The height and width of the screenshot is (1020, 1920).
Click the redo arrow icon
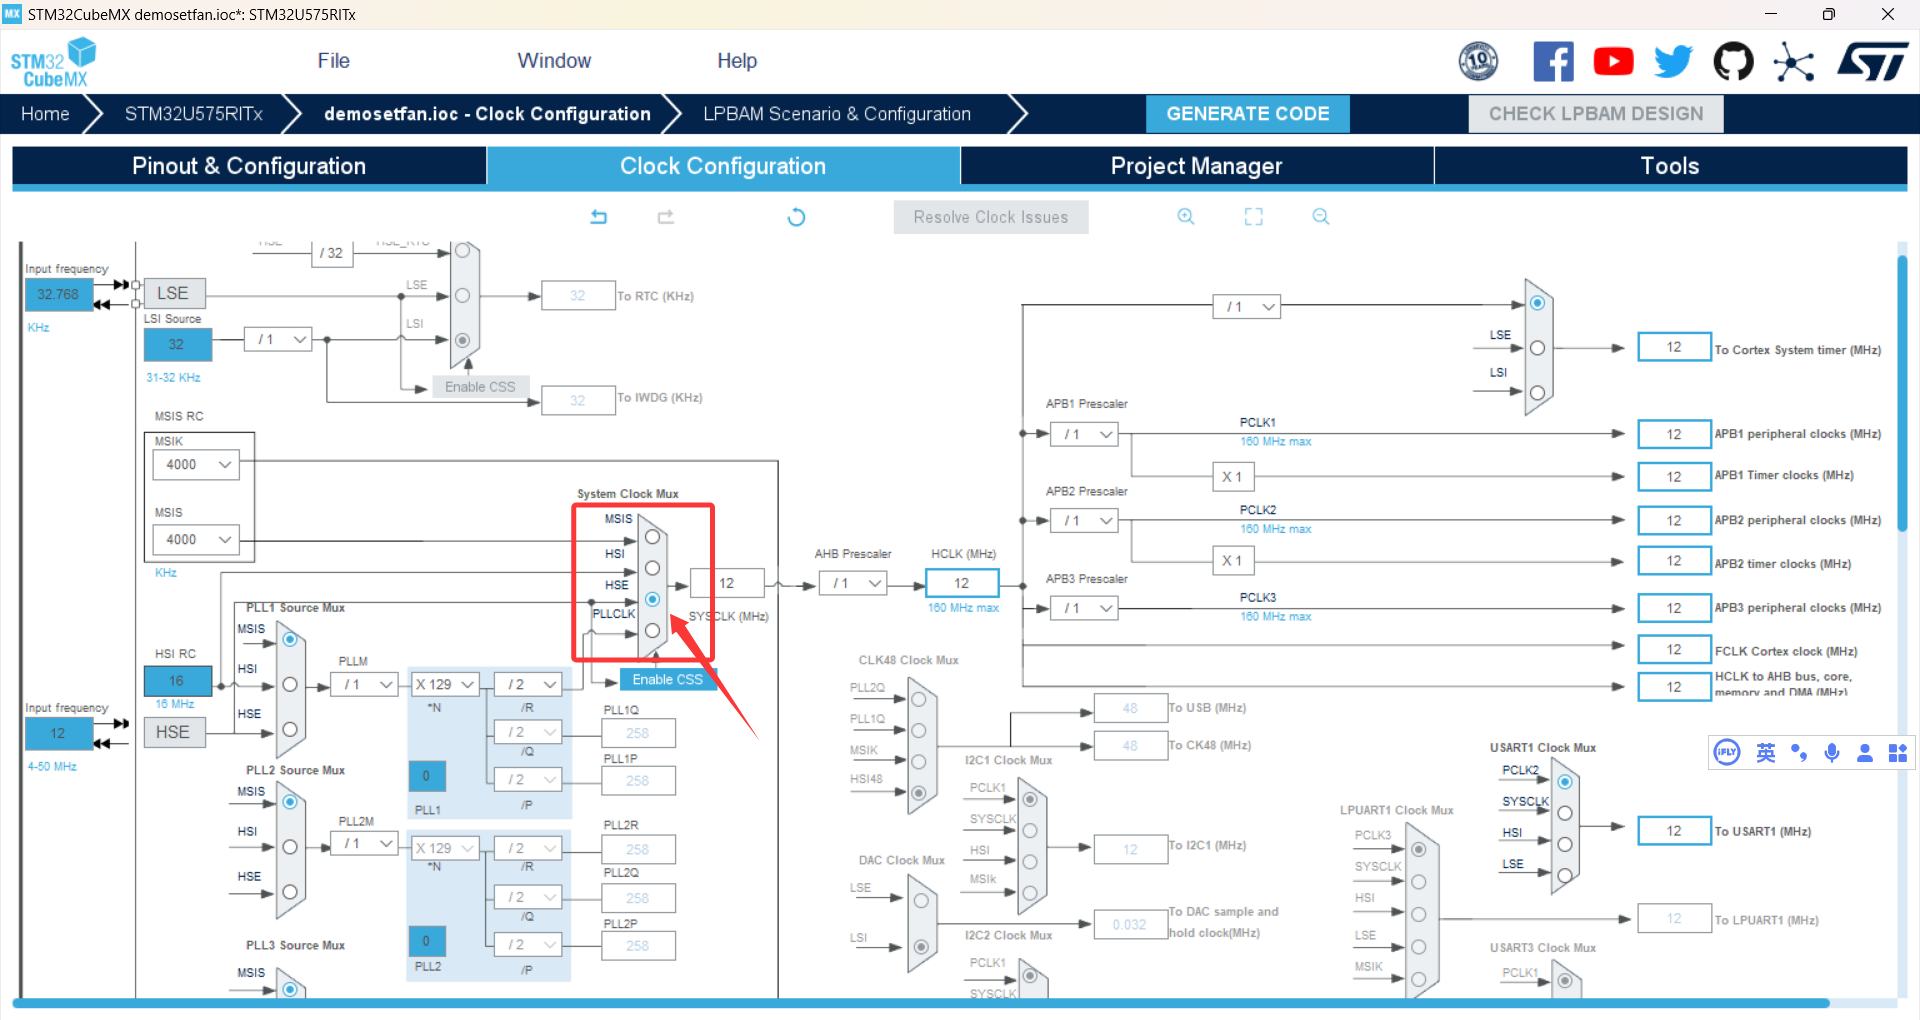tap(666, 217)
